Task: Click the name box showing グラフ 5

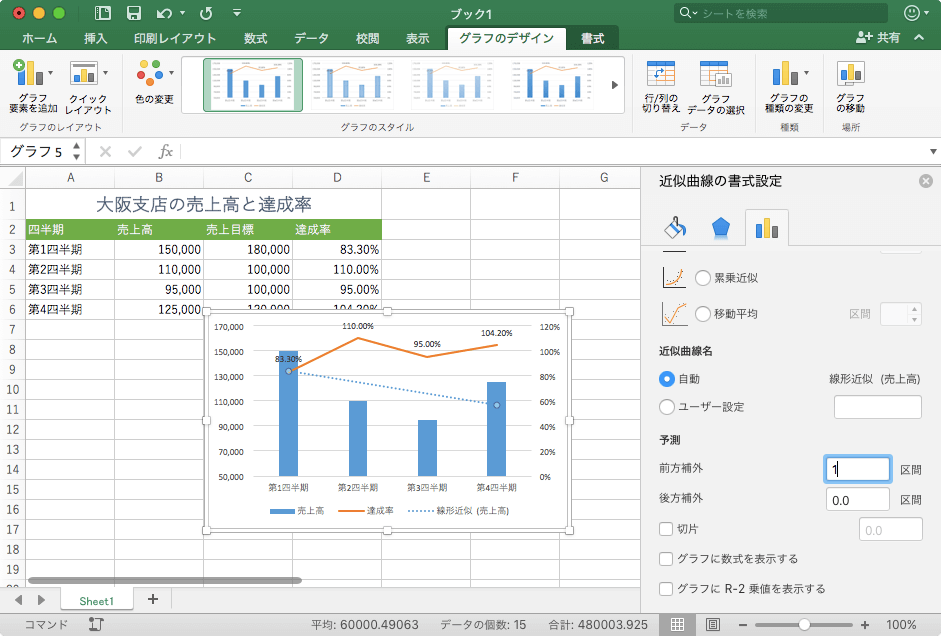Action: pyautogui.click(x=36, y=151)
